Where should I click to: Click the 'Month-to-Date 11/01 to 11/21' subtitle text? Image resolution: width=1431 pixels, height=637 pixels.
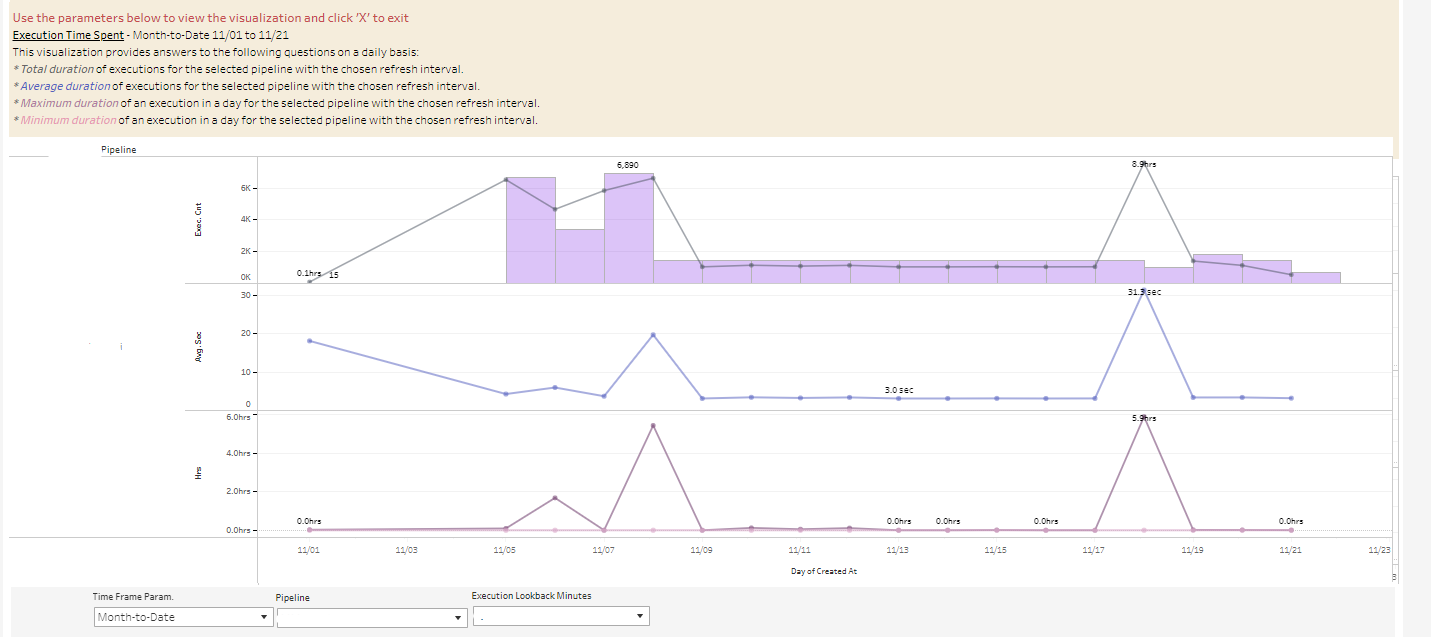211,35
